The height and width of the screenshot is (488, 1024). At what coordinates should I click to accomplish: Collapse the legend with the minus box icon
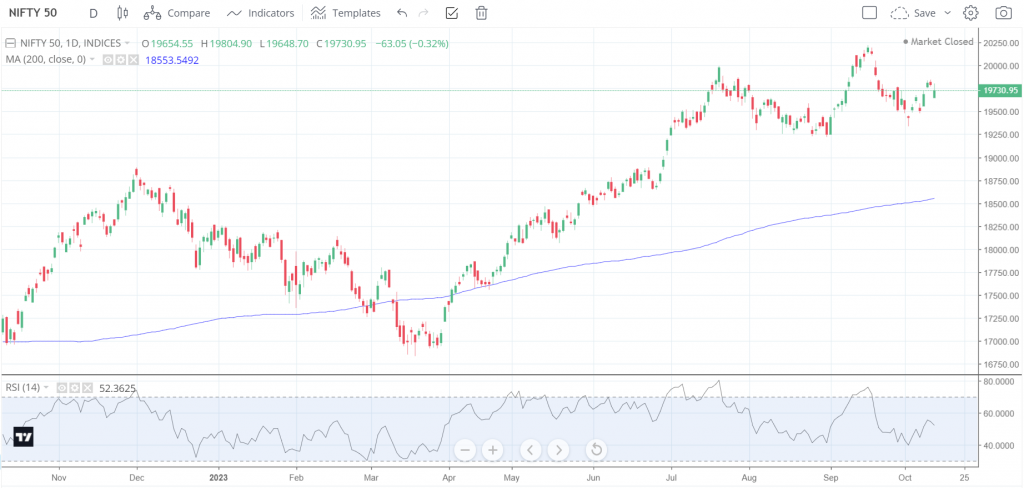[10, 43]
